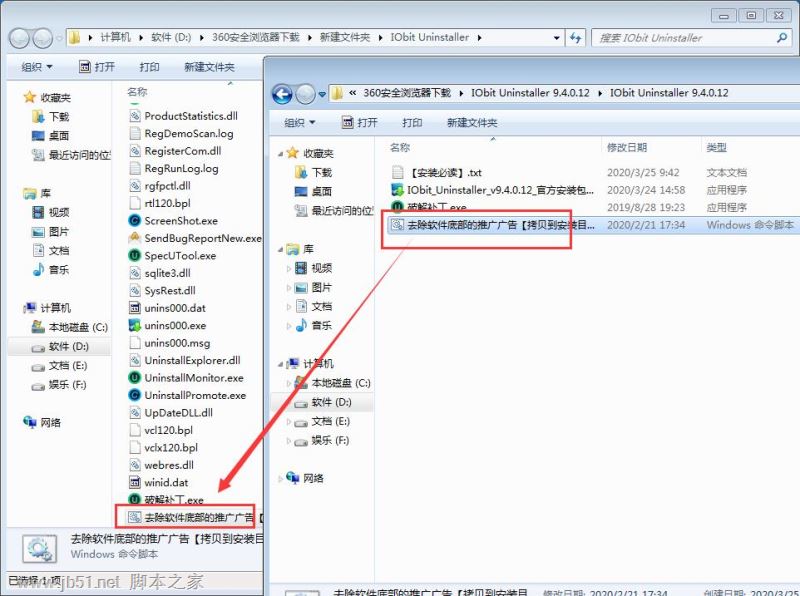
Task: Navigate to 计算机 breadcrumb in rear window
Action: tap(115, 37)
